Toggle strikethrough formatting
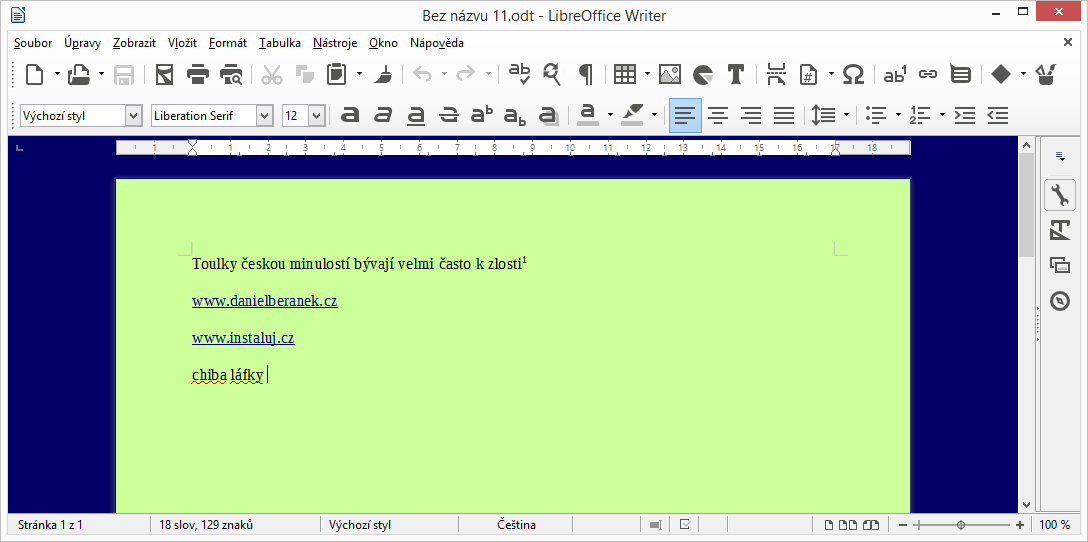1088x542 pixels. 449,115
